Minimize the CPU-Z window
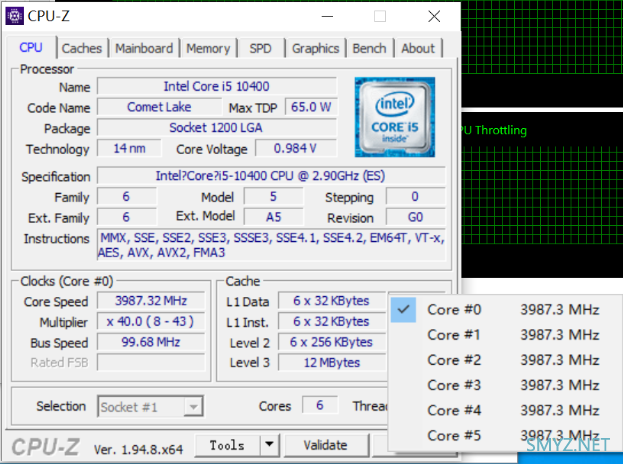Screen dimensions: 623x464 [327, 16]
